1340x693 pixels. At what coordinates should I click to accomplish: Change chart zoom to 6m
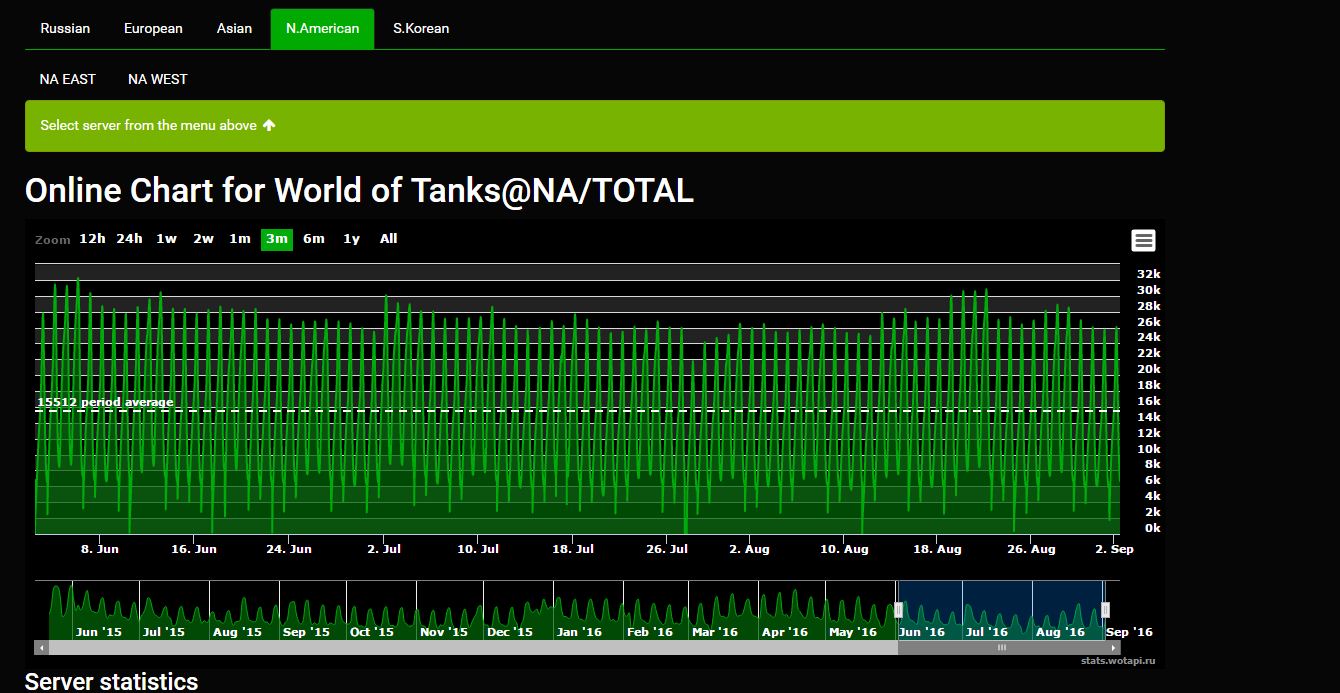(x=314, y=239)
